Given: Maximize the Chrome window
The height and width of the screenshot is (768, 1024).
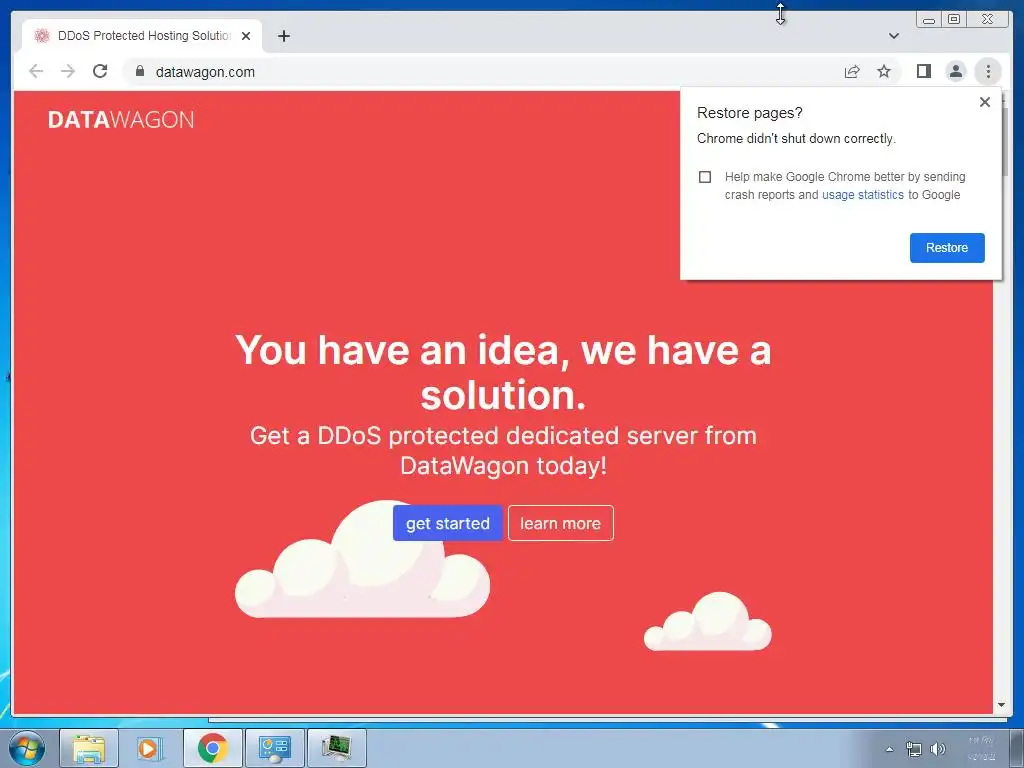Looking at the screenshot, I should click(954, 20).
